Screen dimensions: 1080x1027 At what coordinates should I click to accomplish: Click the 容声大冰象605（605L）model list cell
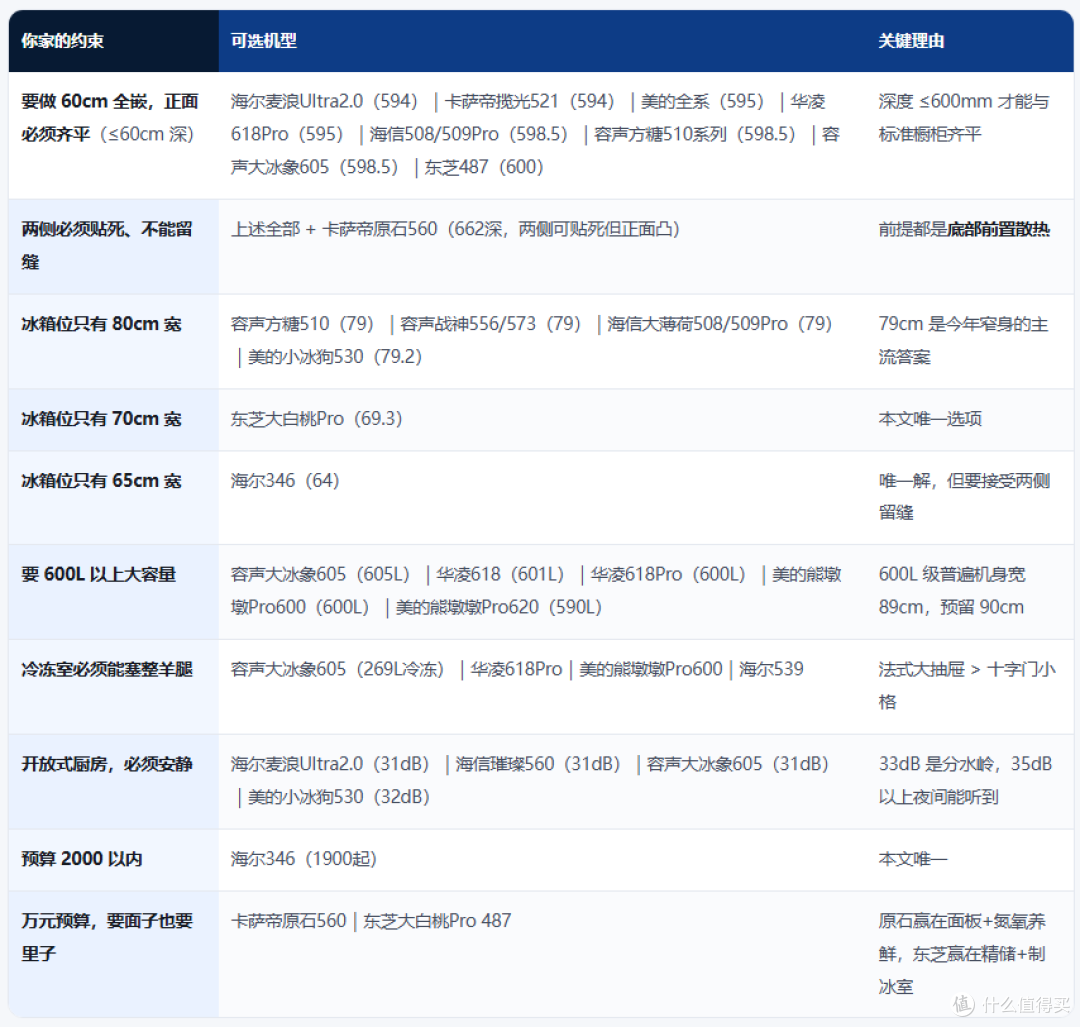pyautogui.click(x=542, y=592)
